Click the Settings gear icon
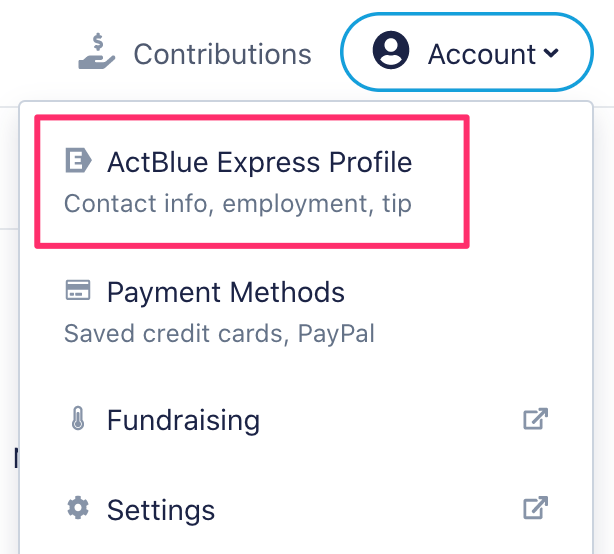614x554 pixels. point(78,508)
